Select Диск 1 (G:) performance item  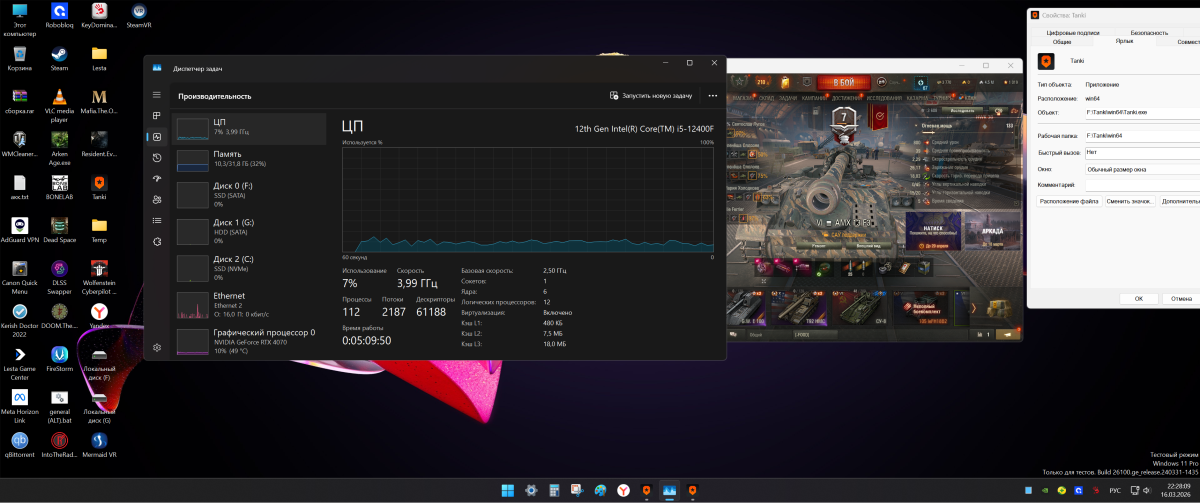pyautogui.click(x=249, y=229)
